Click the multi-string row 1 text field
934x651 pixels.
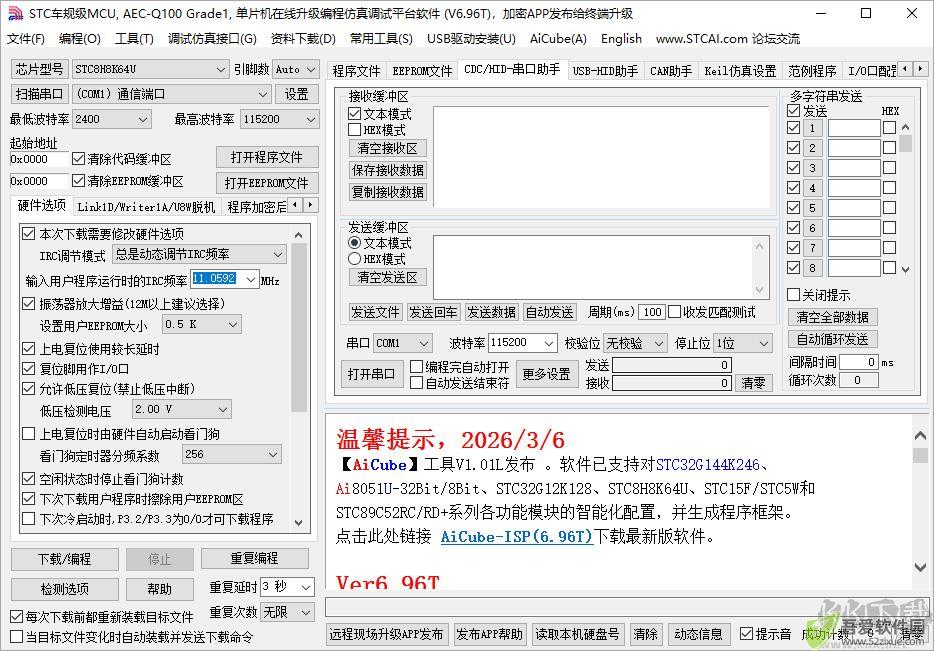tap(854, 128)
